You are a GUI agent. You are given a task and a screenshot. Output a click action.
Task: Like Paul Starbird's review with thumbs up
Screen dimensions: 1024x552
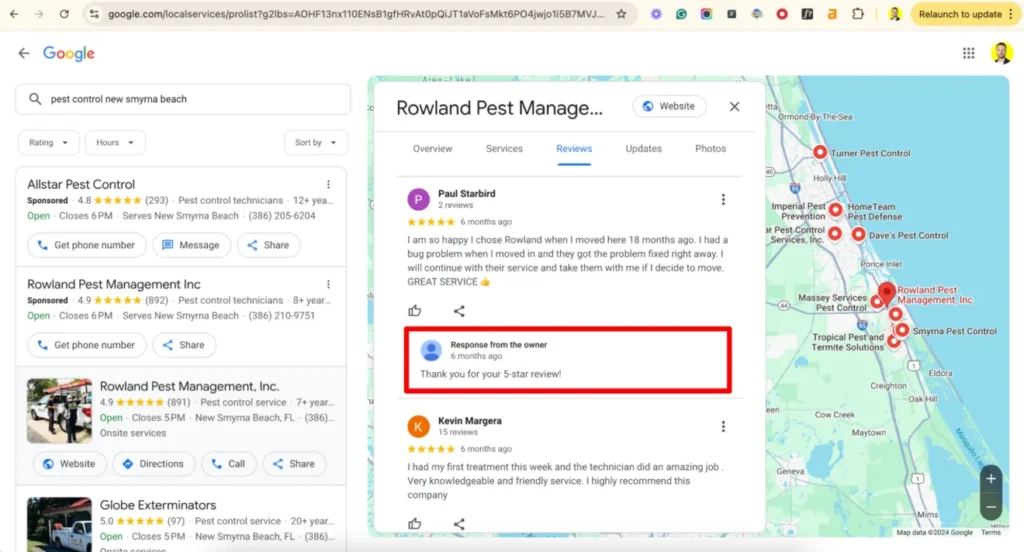(x=415, y=311)
